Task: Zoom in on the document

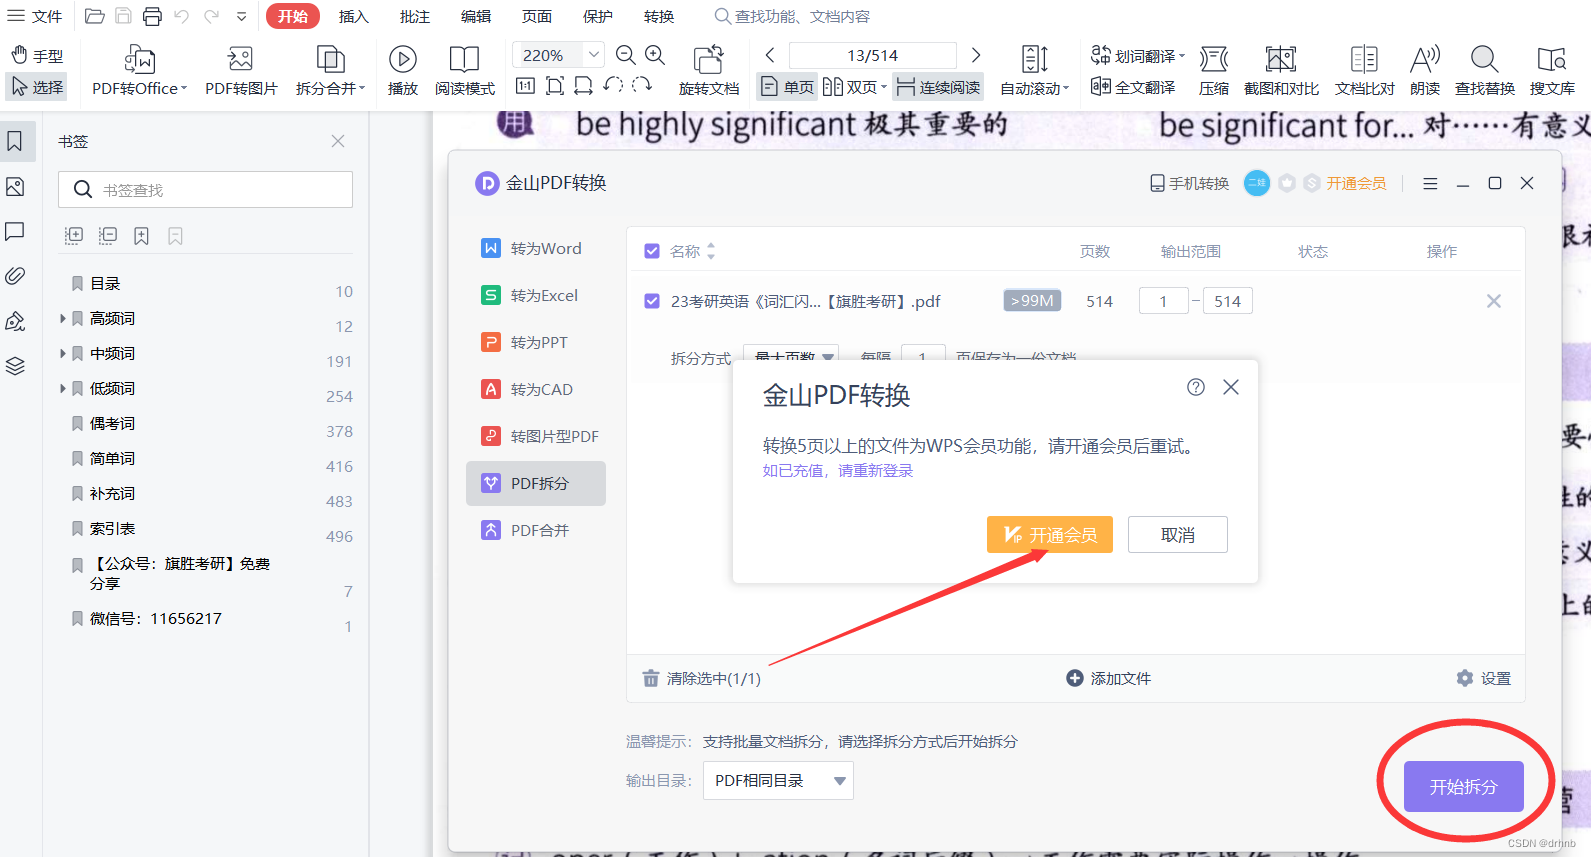Action: 655,55
